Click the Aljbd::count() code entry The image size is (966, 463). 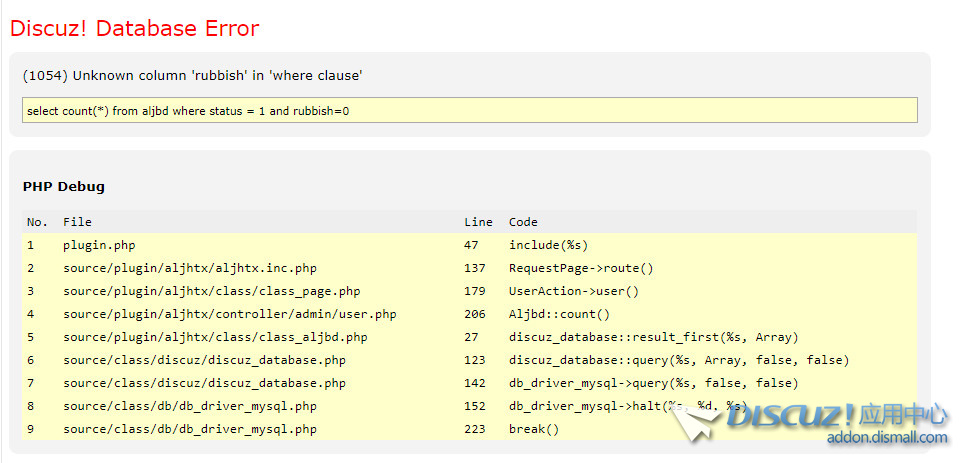click(559, 314)
